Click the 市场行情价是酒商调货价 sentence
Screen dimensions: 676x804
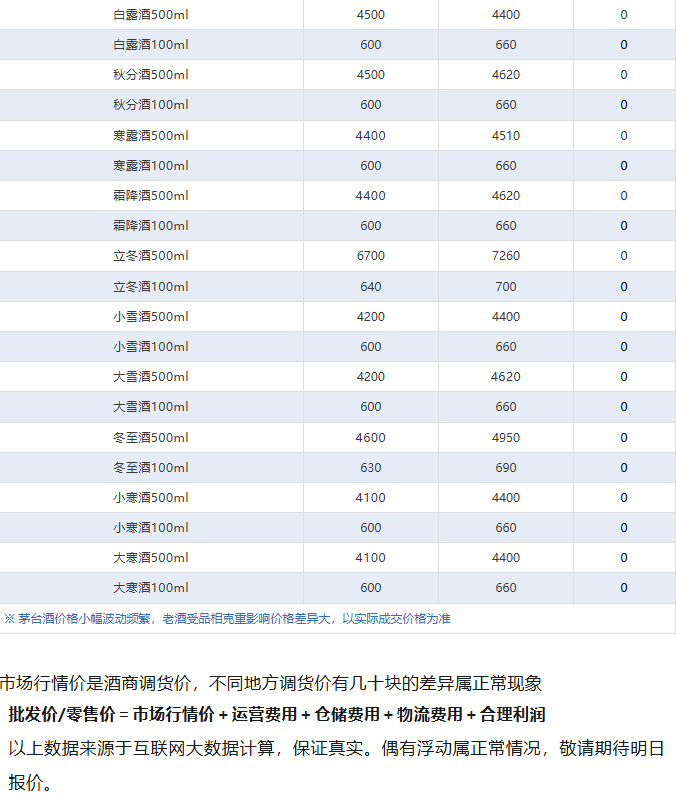[271, 684]
